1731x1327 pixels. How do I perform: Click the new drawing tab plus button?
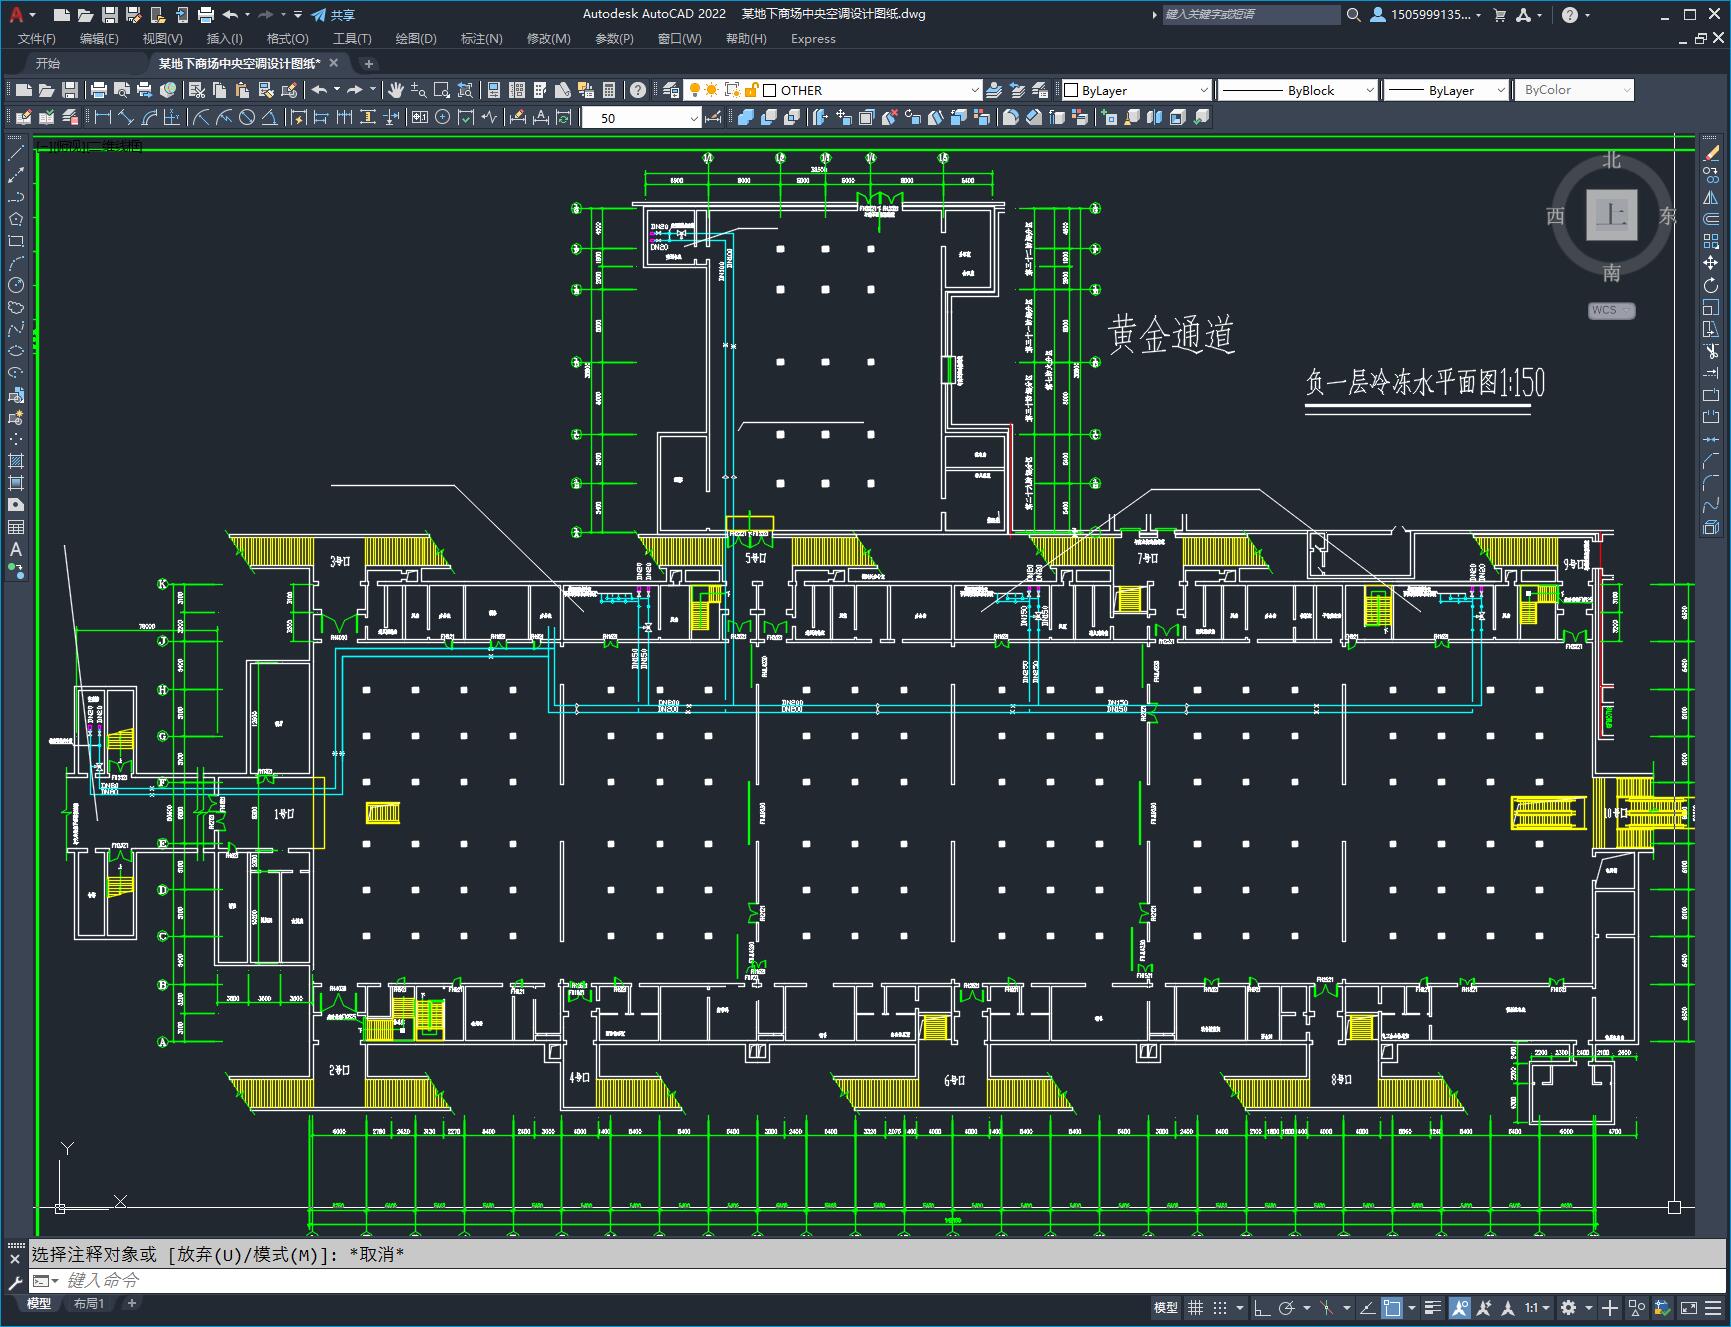(x=368, y=64)
